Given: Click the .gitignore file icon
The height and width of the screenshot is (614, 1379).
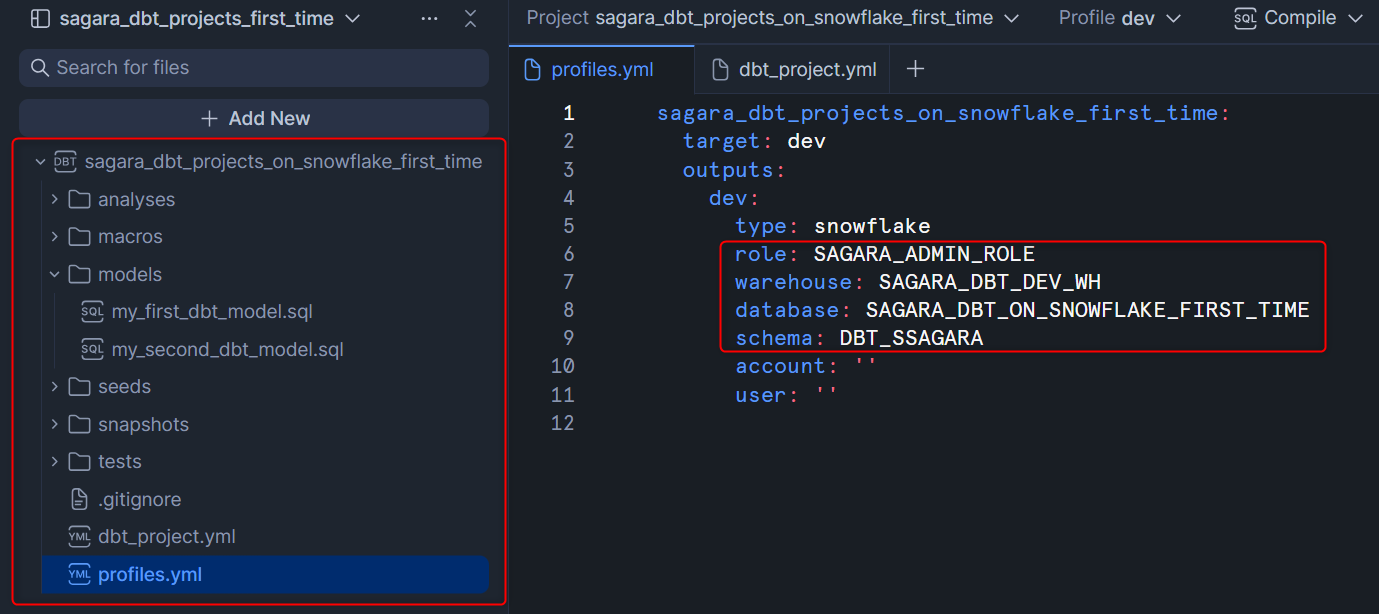Looking at the screenshot, I should 80,499.
